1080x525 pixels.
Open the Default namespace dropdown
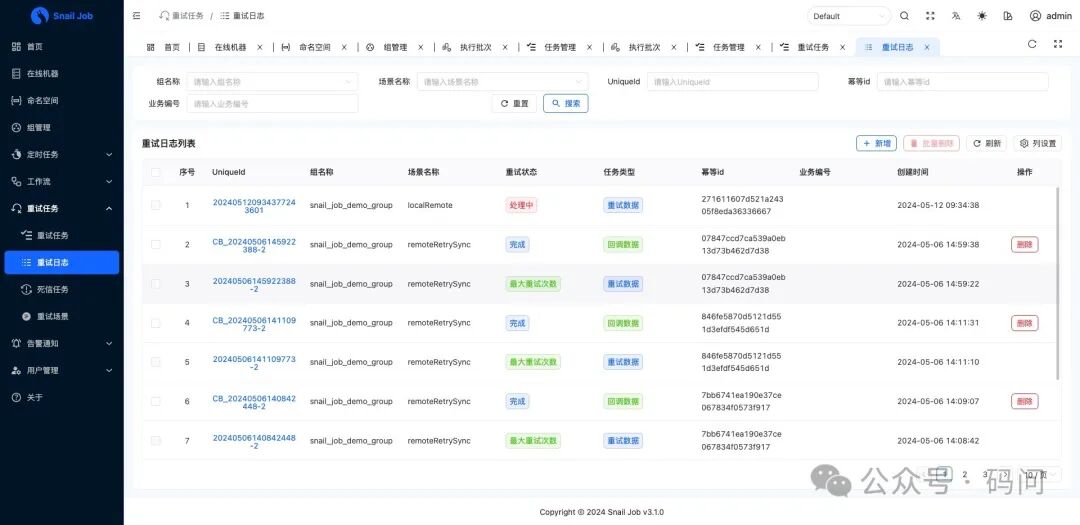[x=849, y=16]
